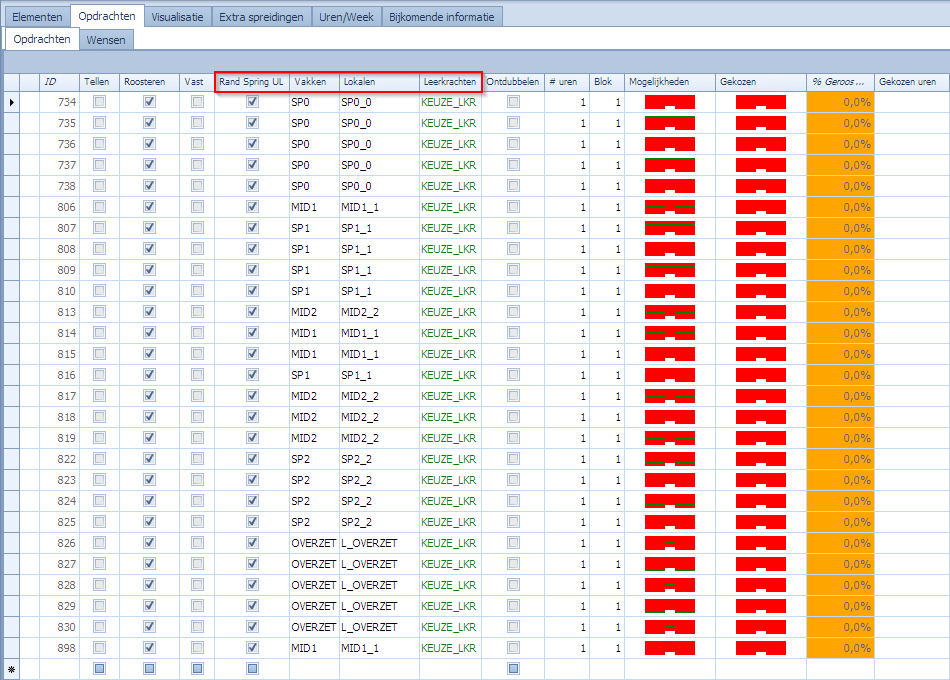
Task: Toggle Ontdubbelen for row 898
Action: click(513, 648)
